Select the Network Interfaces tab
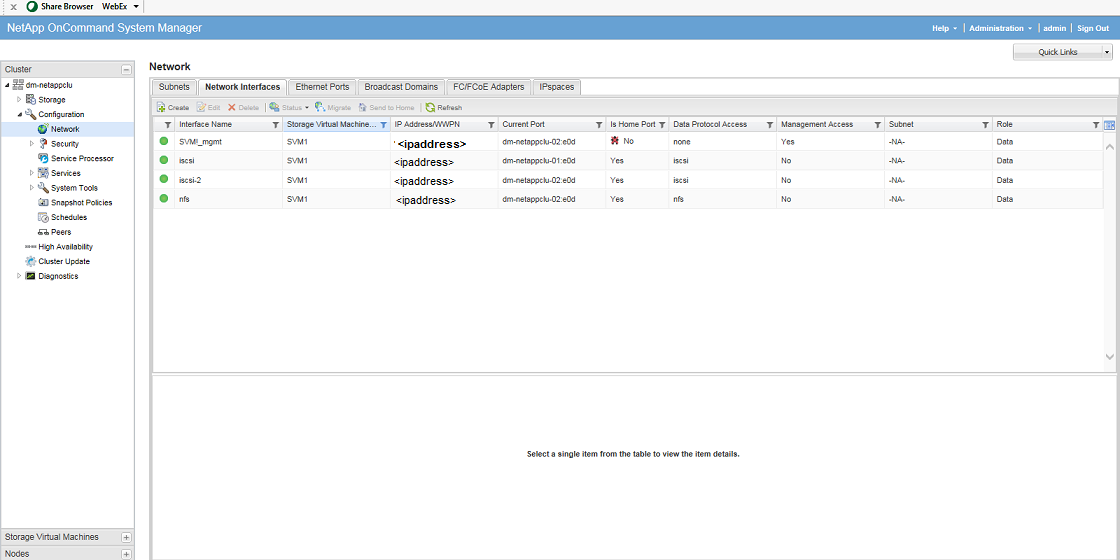The width and height of the screenshot is (1120, 560). tap(243, 87)
